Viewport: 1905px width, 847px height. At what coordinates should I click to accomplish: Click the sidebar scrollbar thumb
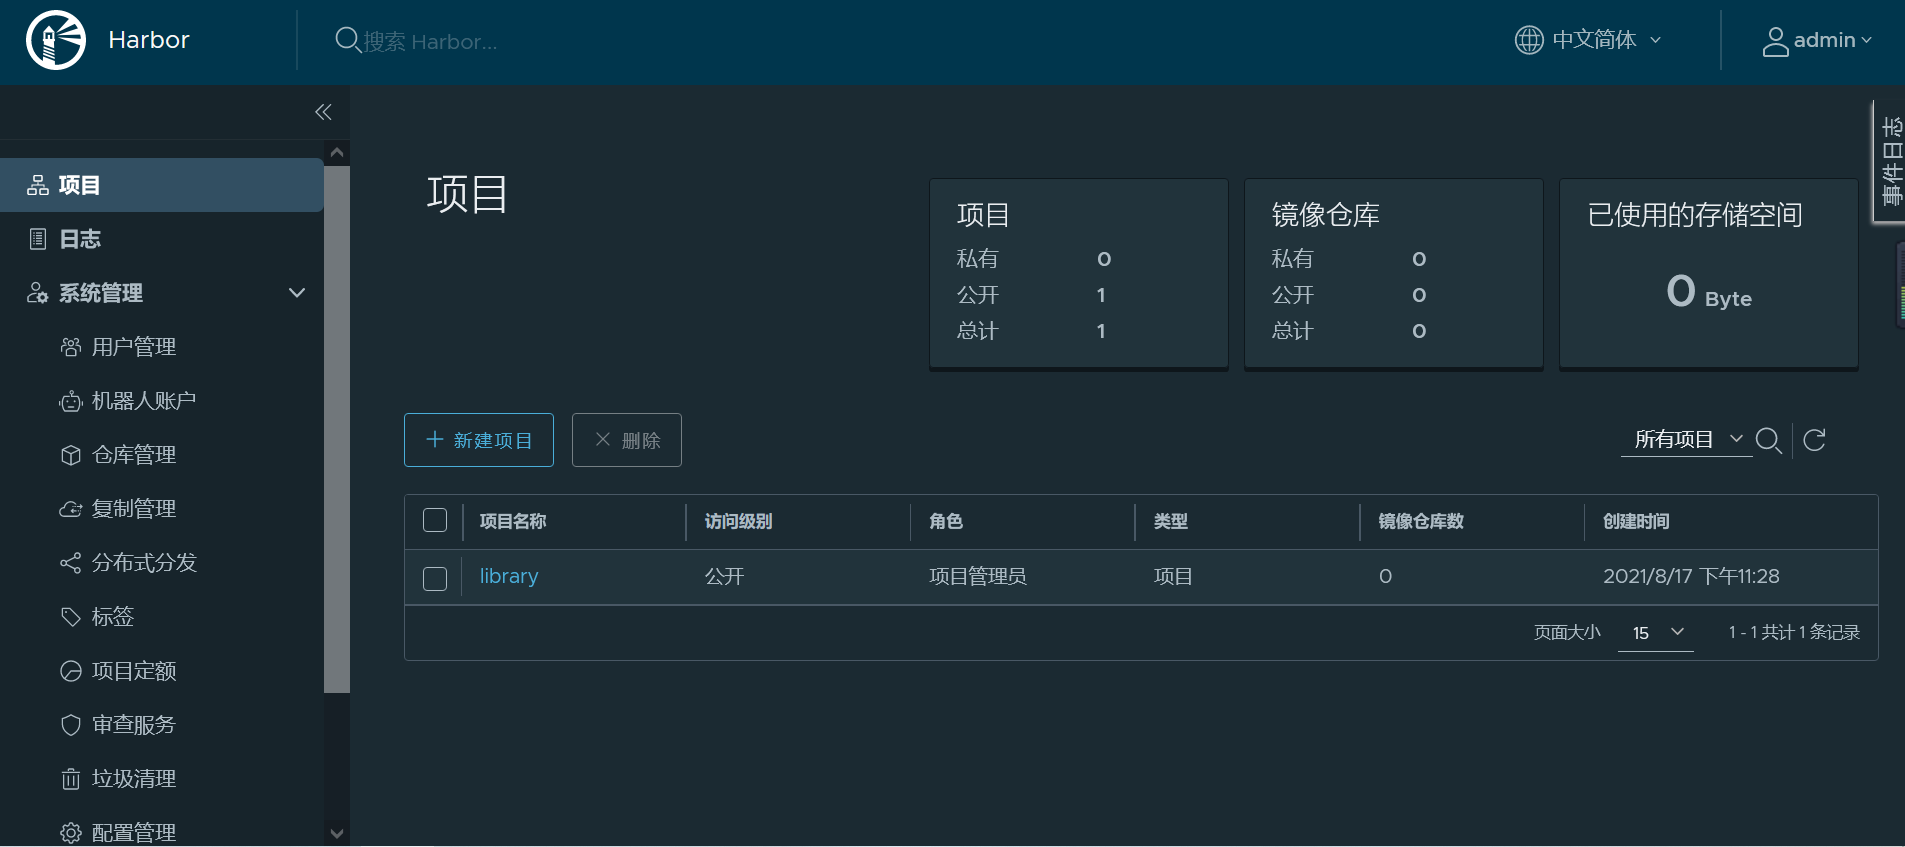coord(337,429)
